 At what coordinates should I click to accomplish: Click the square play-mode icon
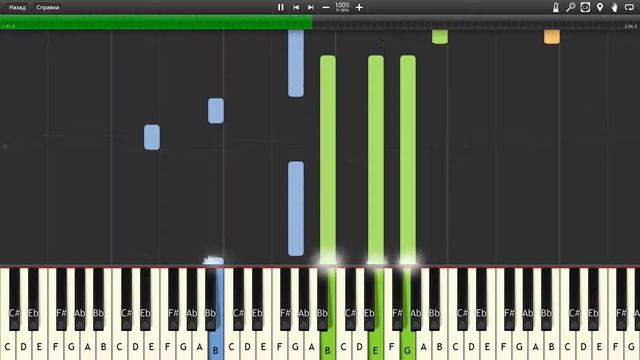pyautogui.click(x=585, y=7)
